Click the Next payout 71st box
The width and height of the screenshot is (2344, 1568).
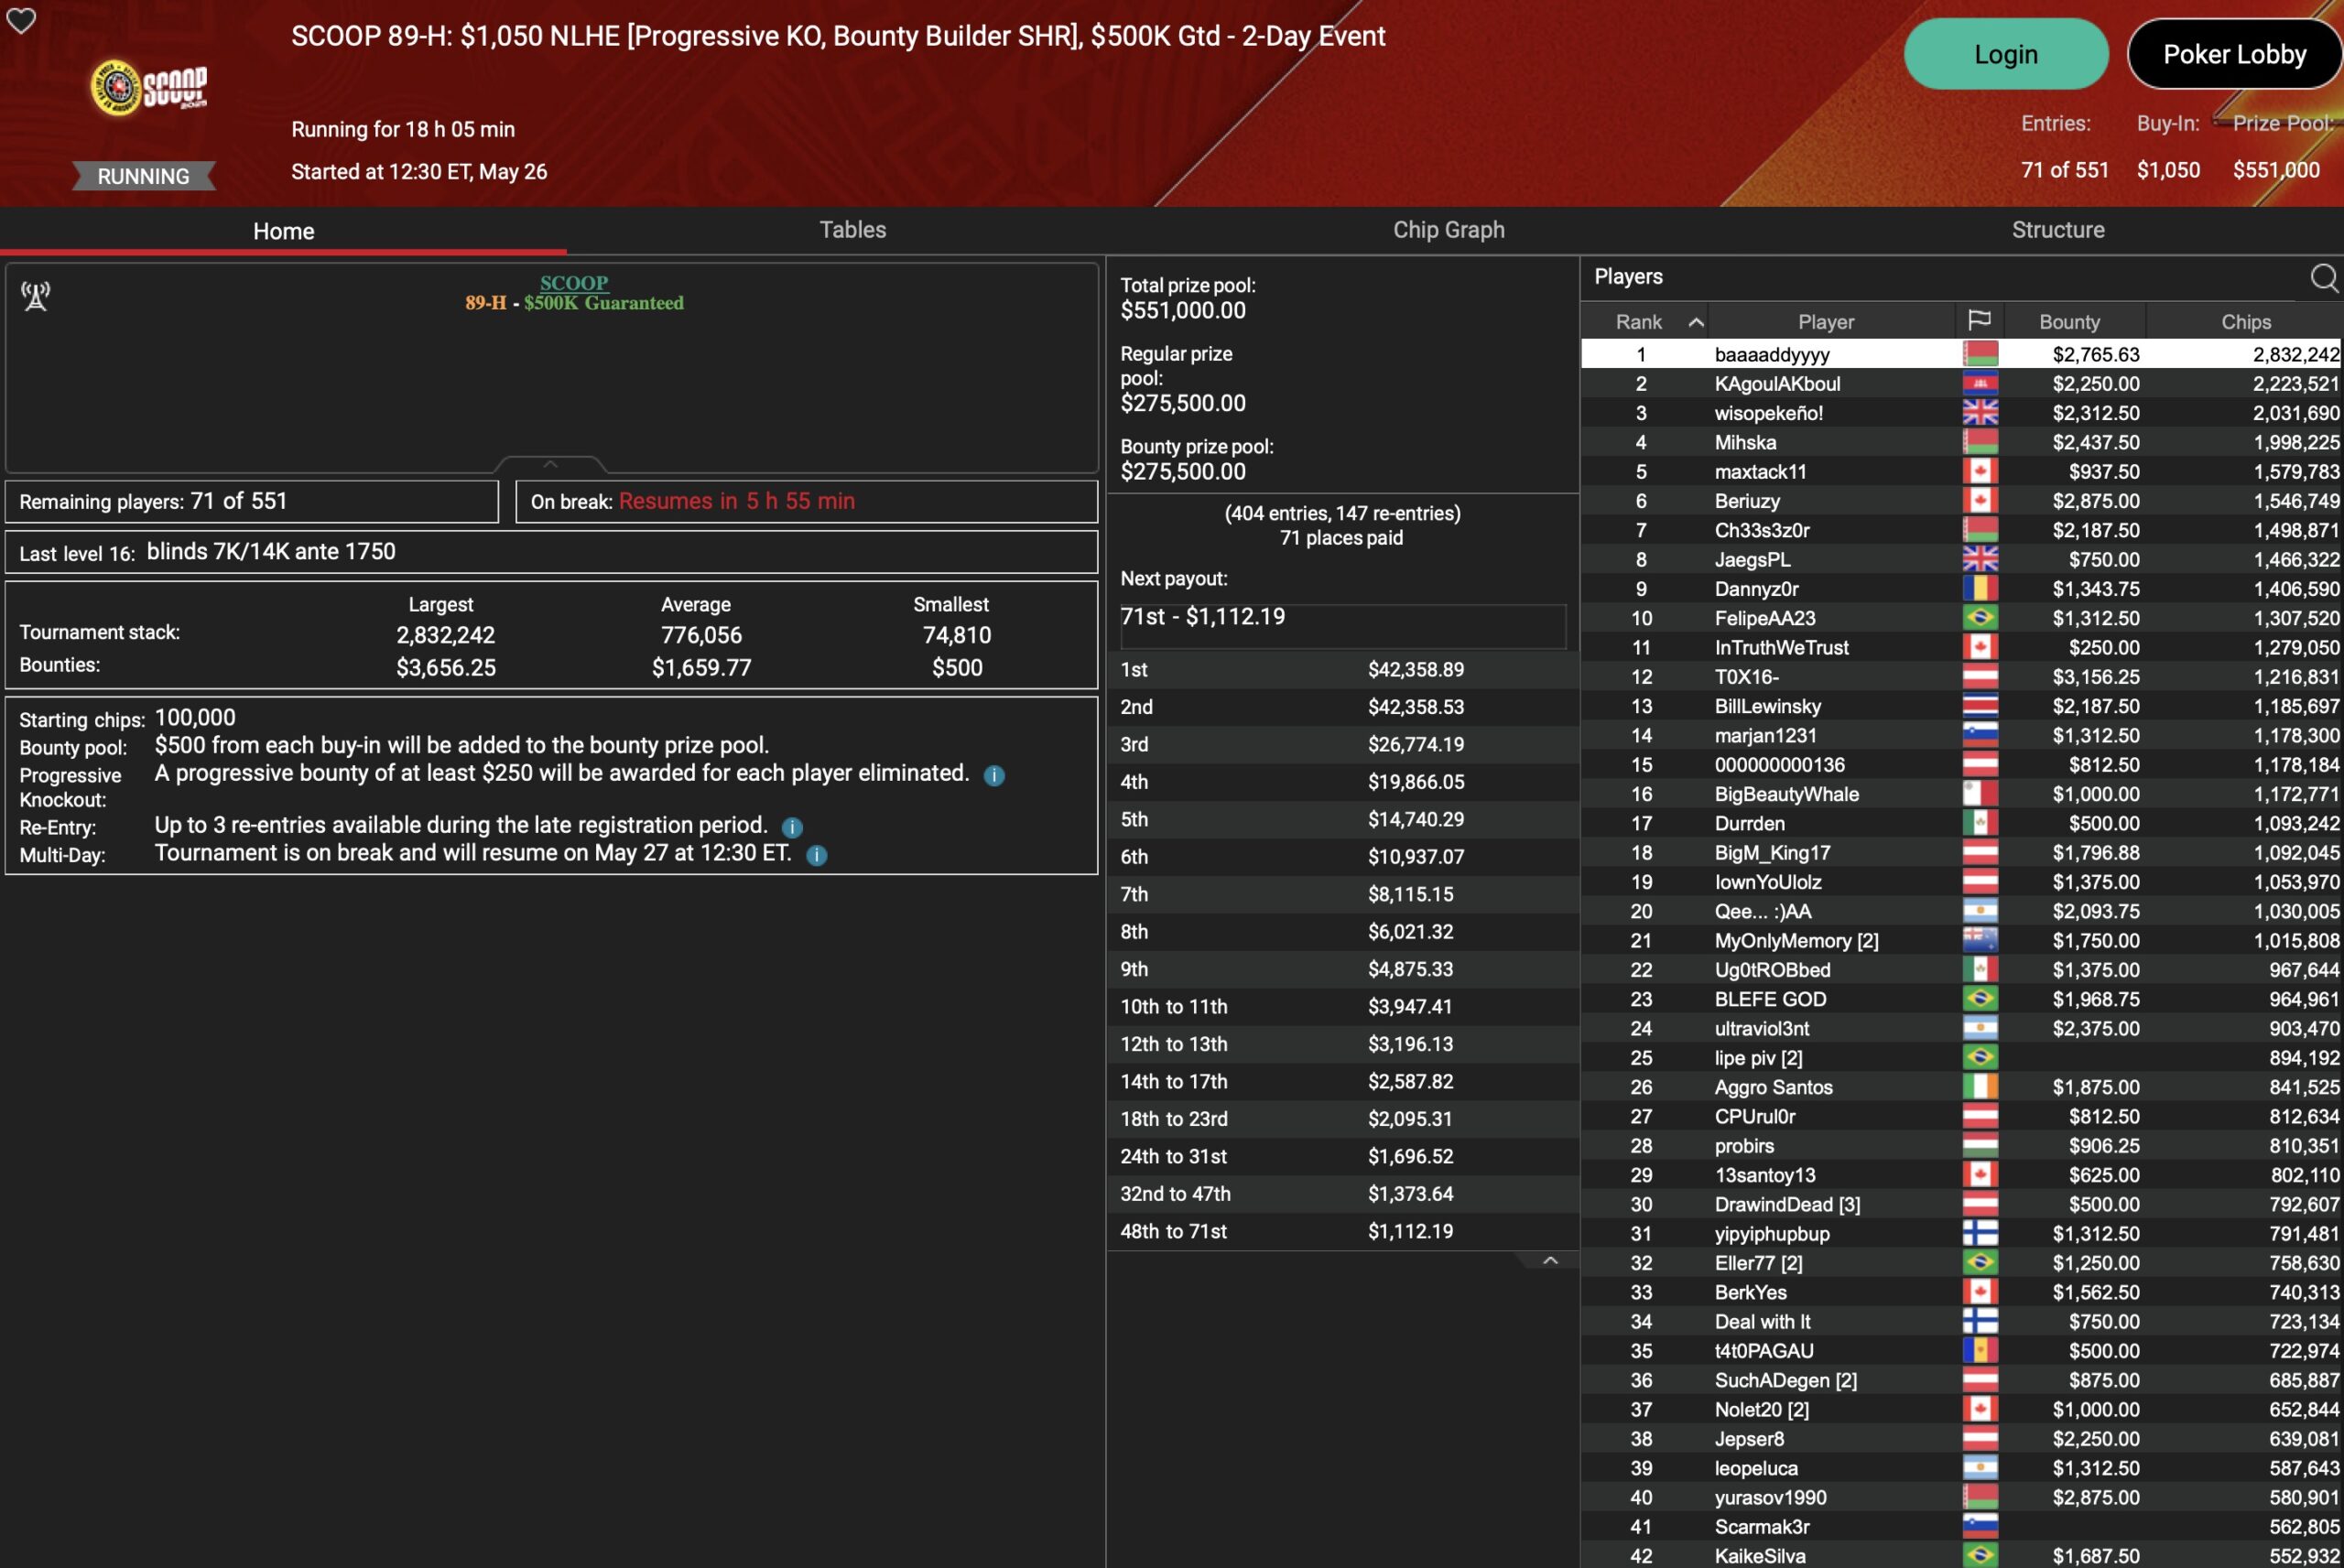coord(1343,625)
